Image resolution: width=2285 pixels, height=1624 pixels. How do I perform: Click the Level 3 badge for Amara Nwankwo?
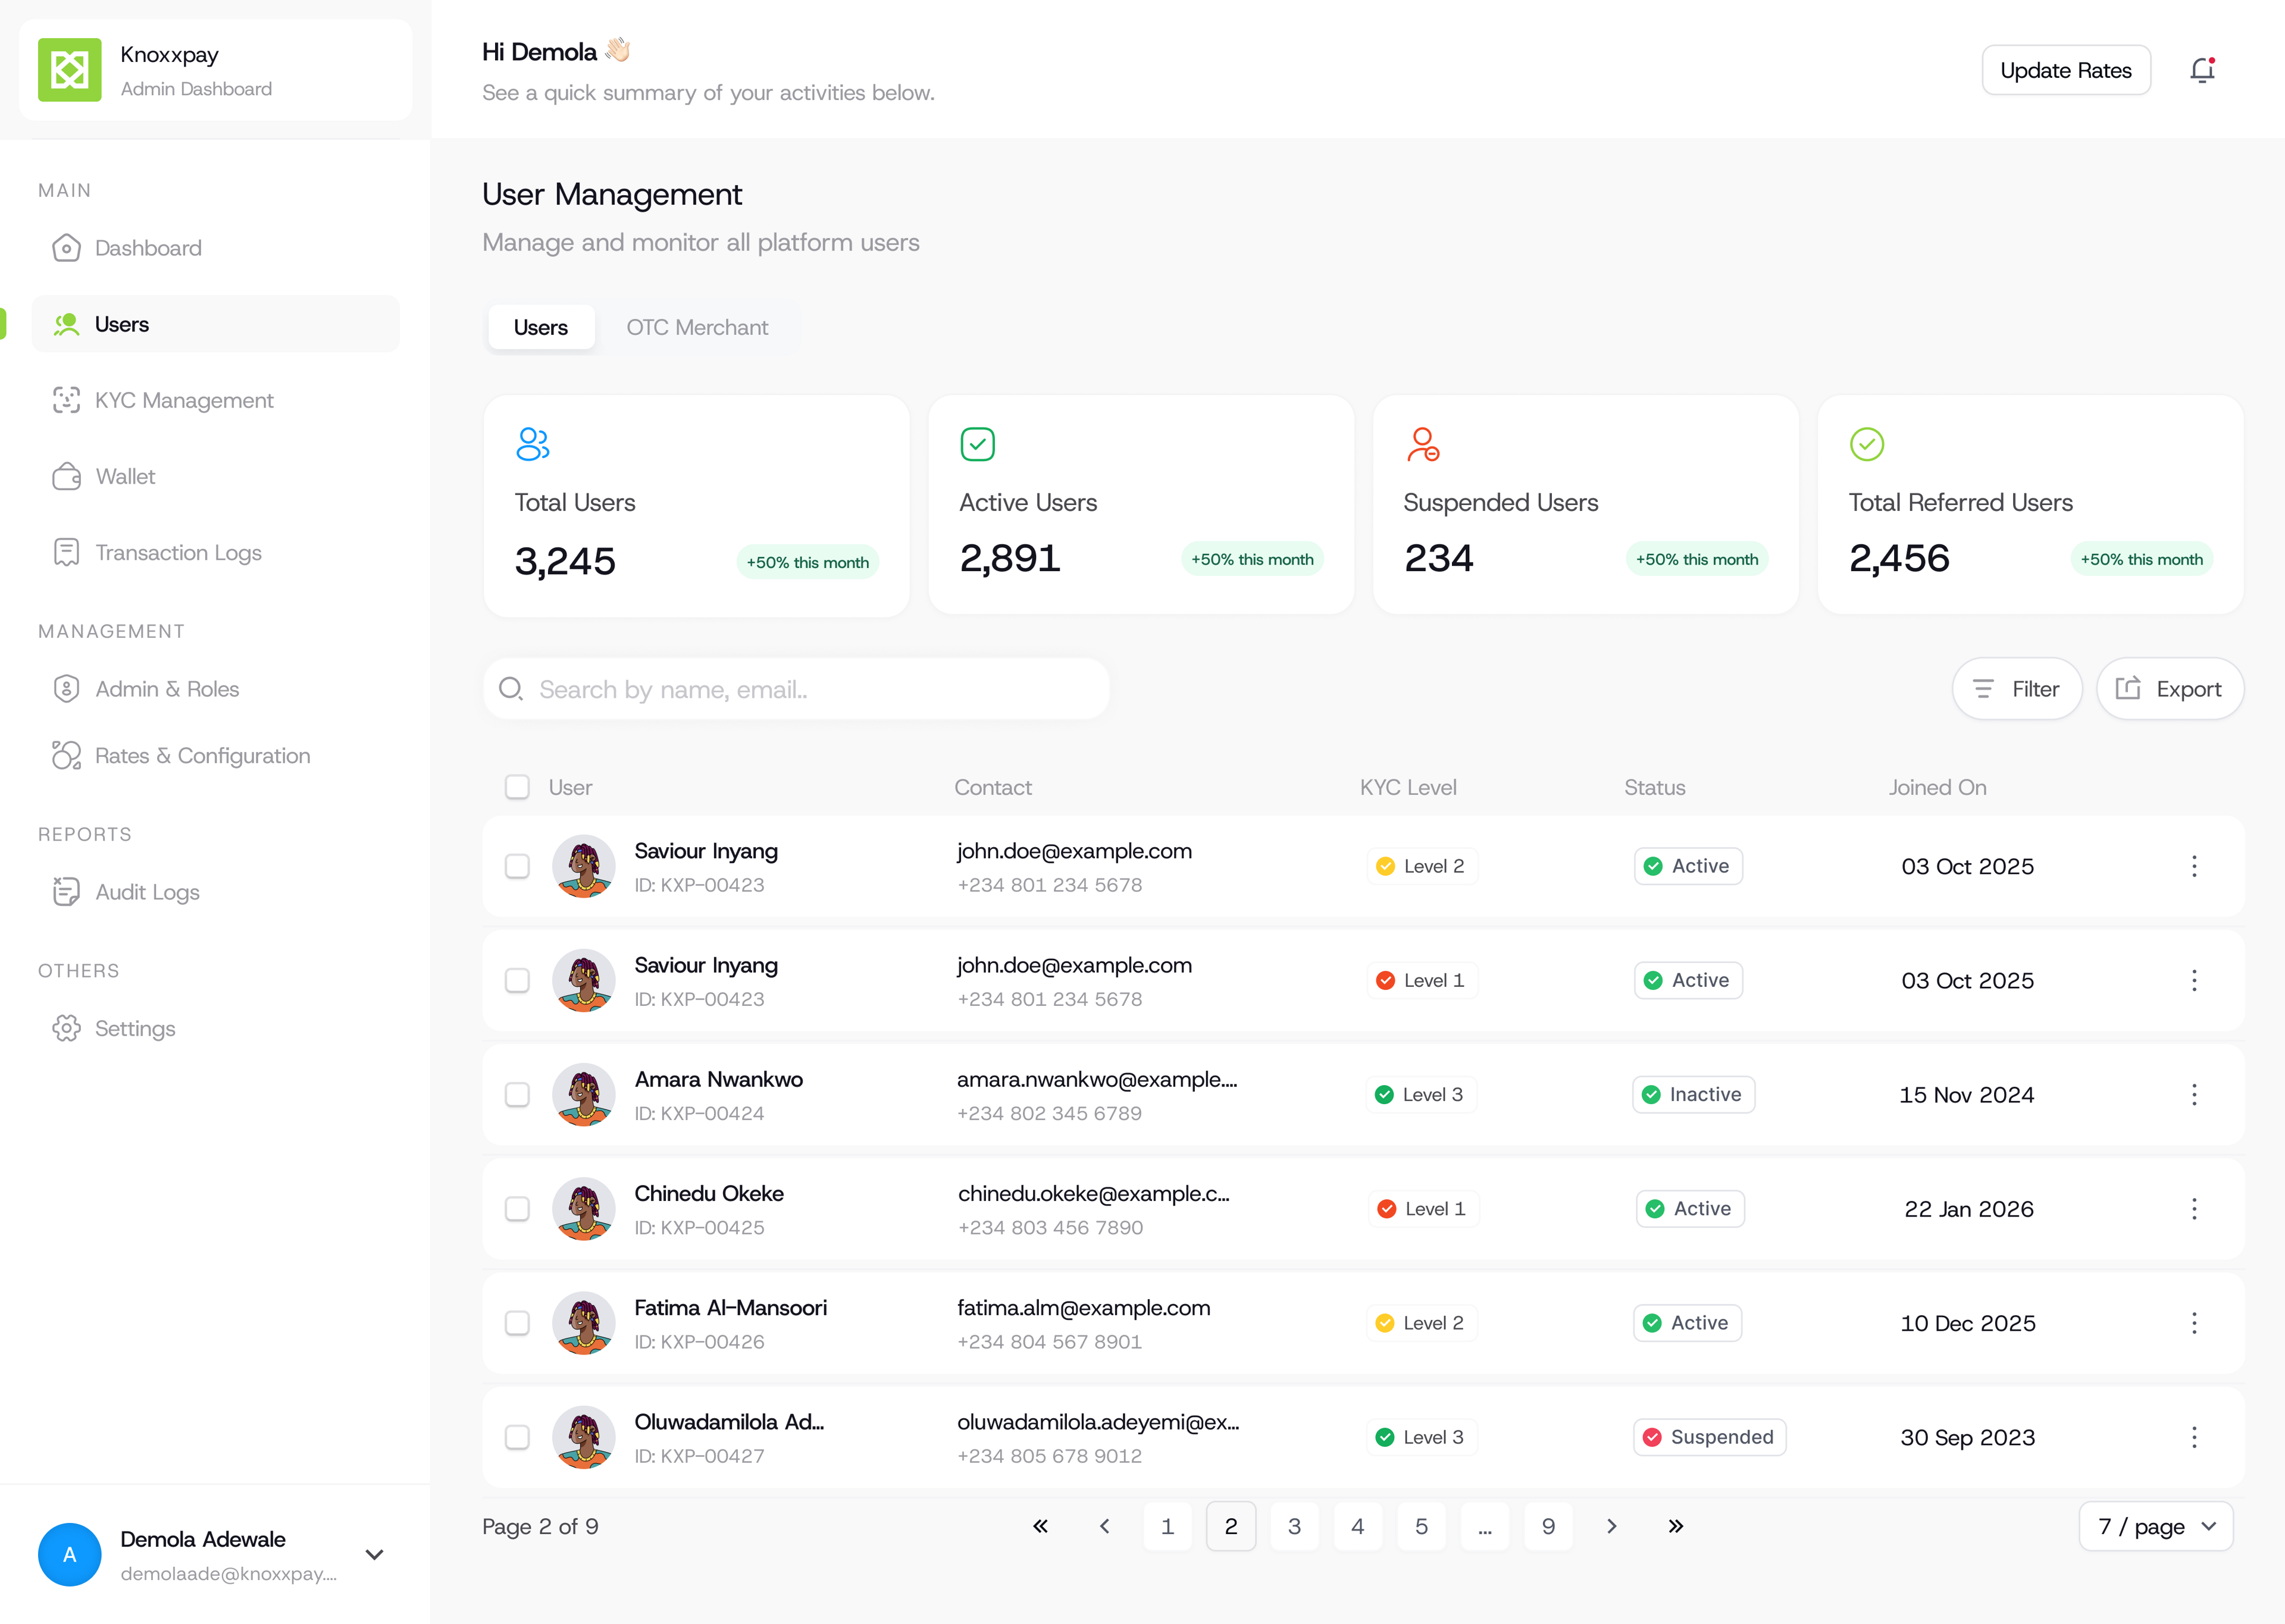(x=1421, y=1095)
